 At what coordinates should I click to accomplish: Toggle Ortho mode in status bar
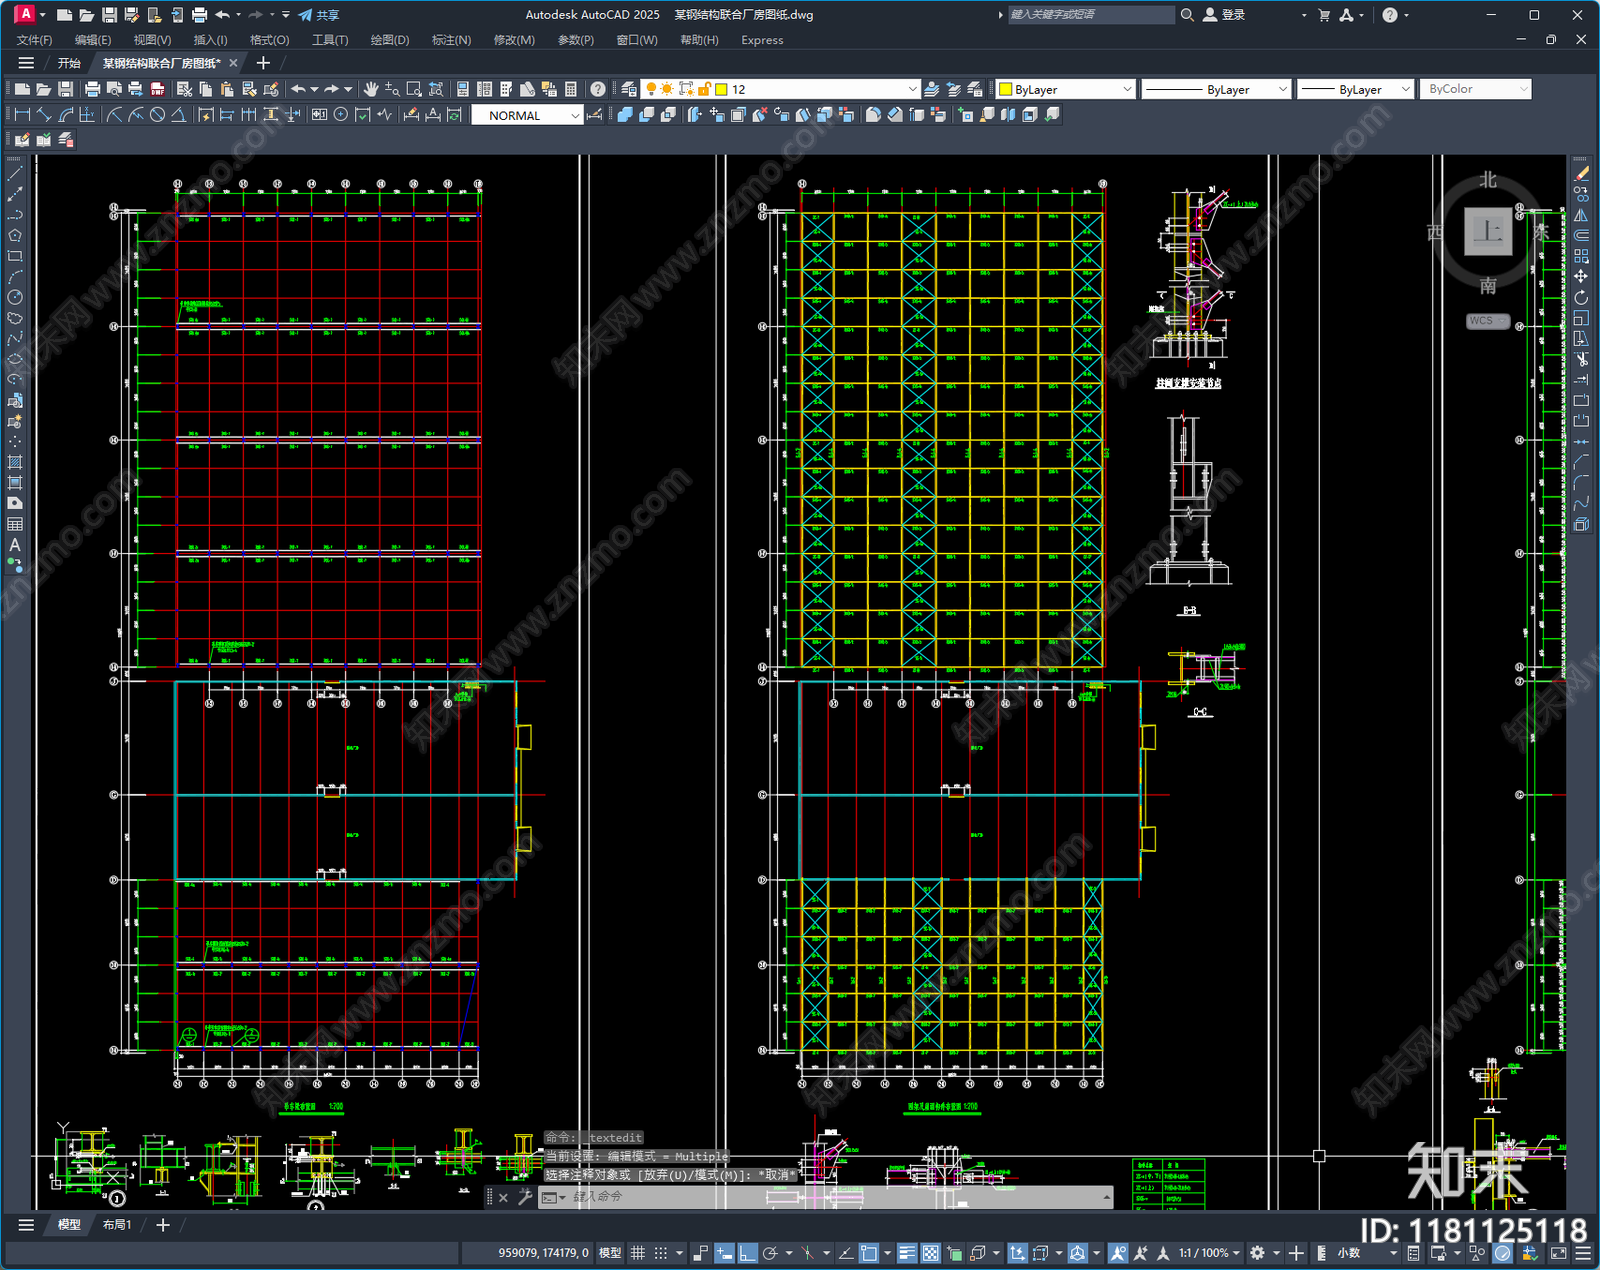747,1253
